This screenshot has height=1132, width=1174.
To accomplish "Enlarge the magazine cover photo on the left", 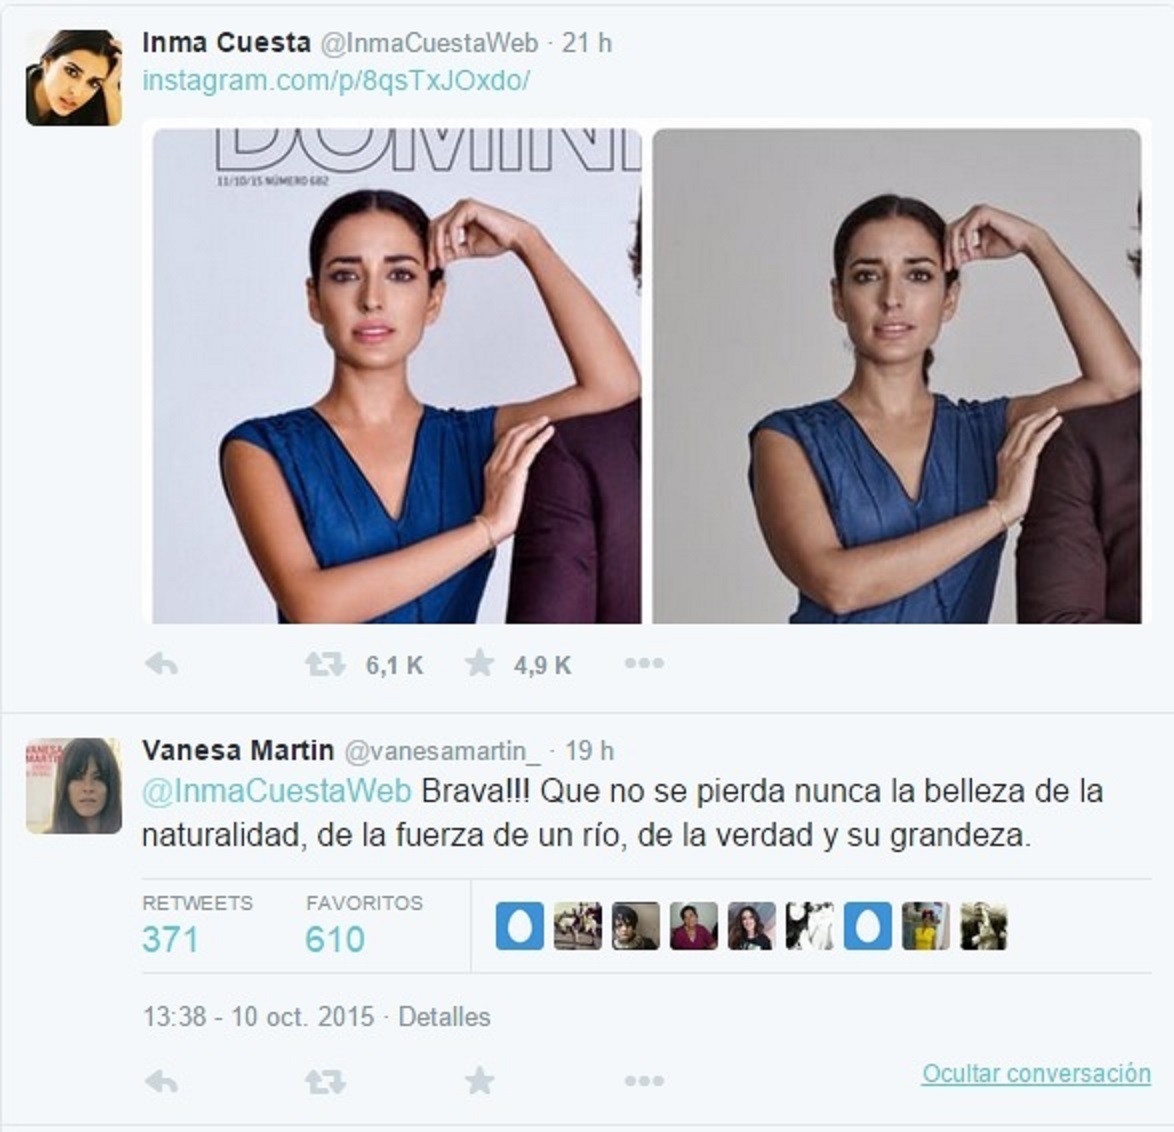I will click(397, 376).
